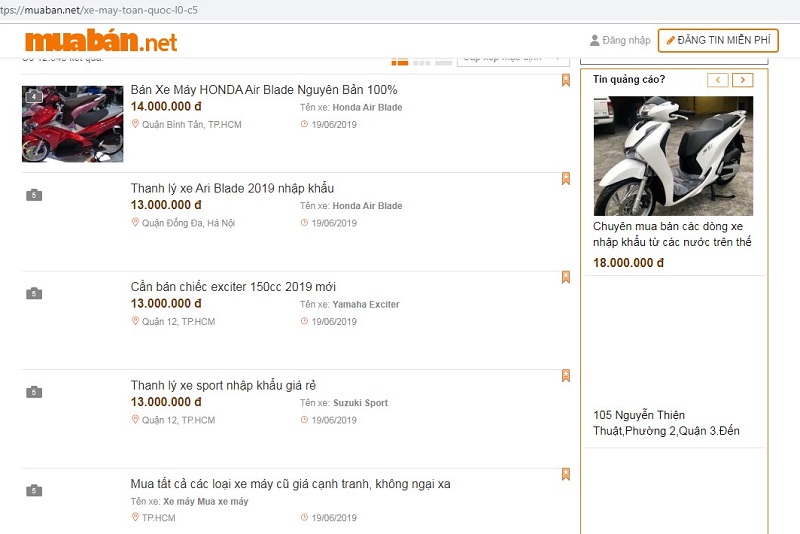Bookmark the Cần bán chiếc exciter 150cc listing
Viewport: 800px width, 534px height.
(566, 277)
